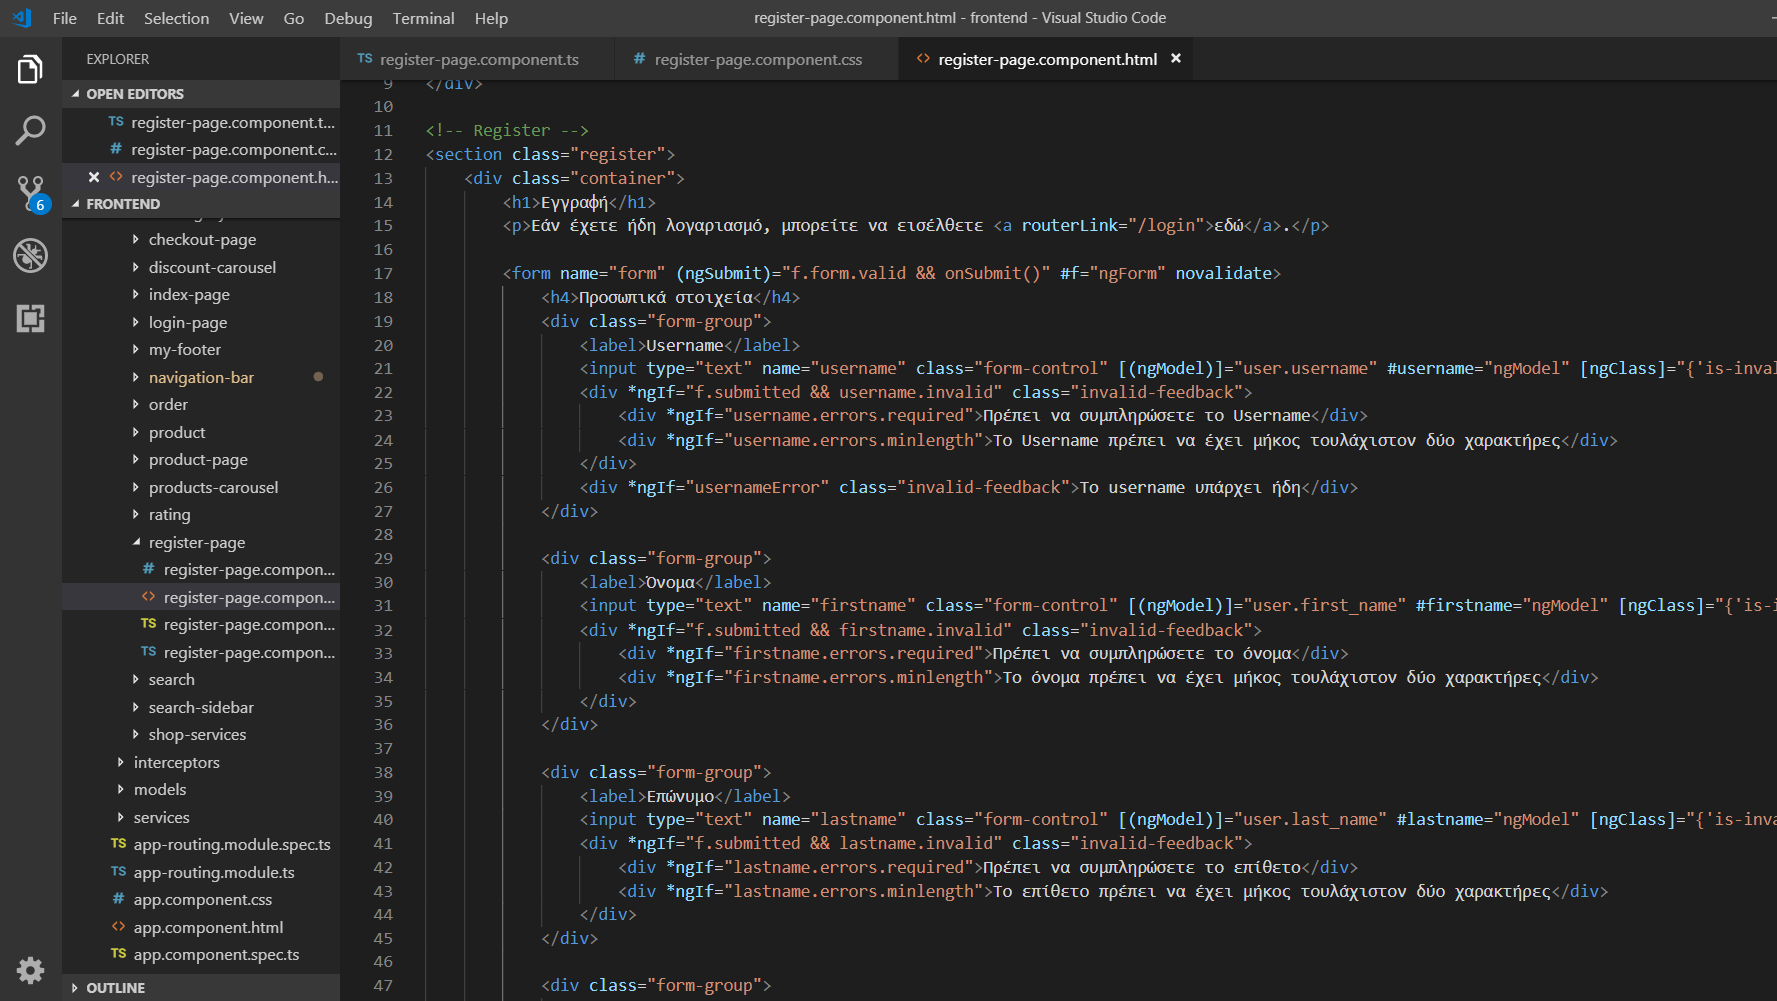This screenshot has height=1001, width=1777.
Task: Expand the login-page folder
Action: (201, 322)
